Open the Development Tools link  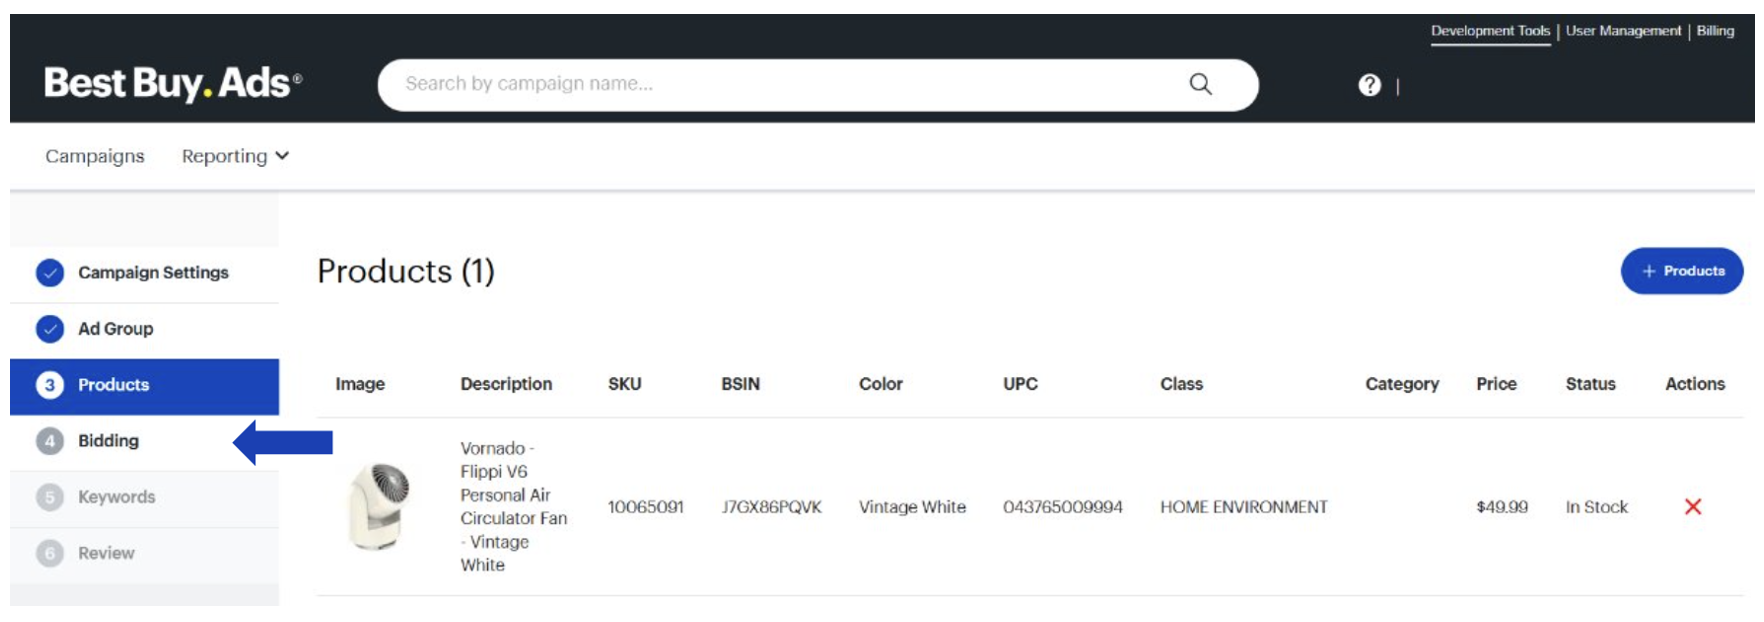(1489, 31)
